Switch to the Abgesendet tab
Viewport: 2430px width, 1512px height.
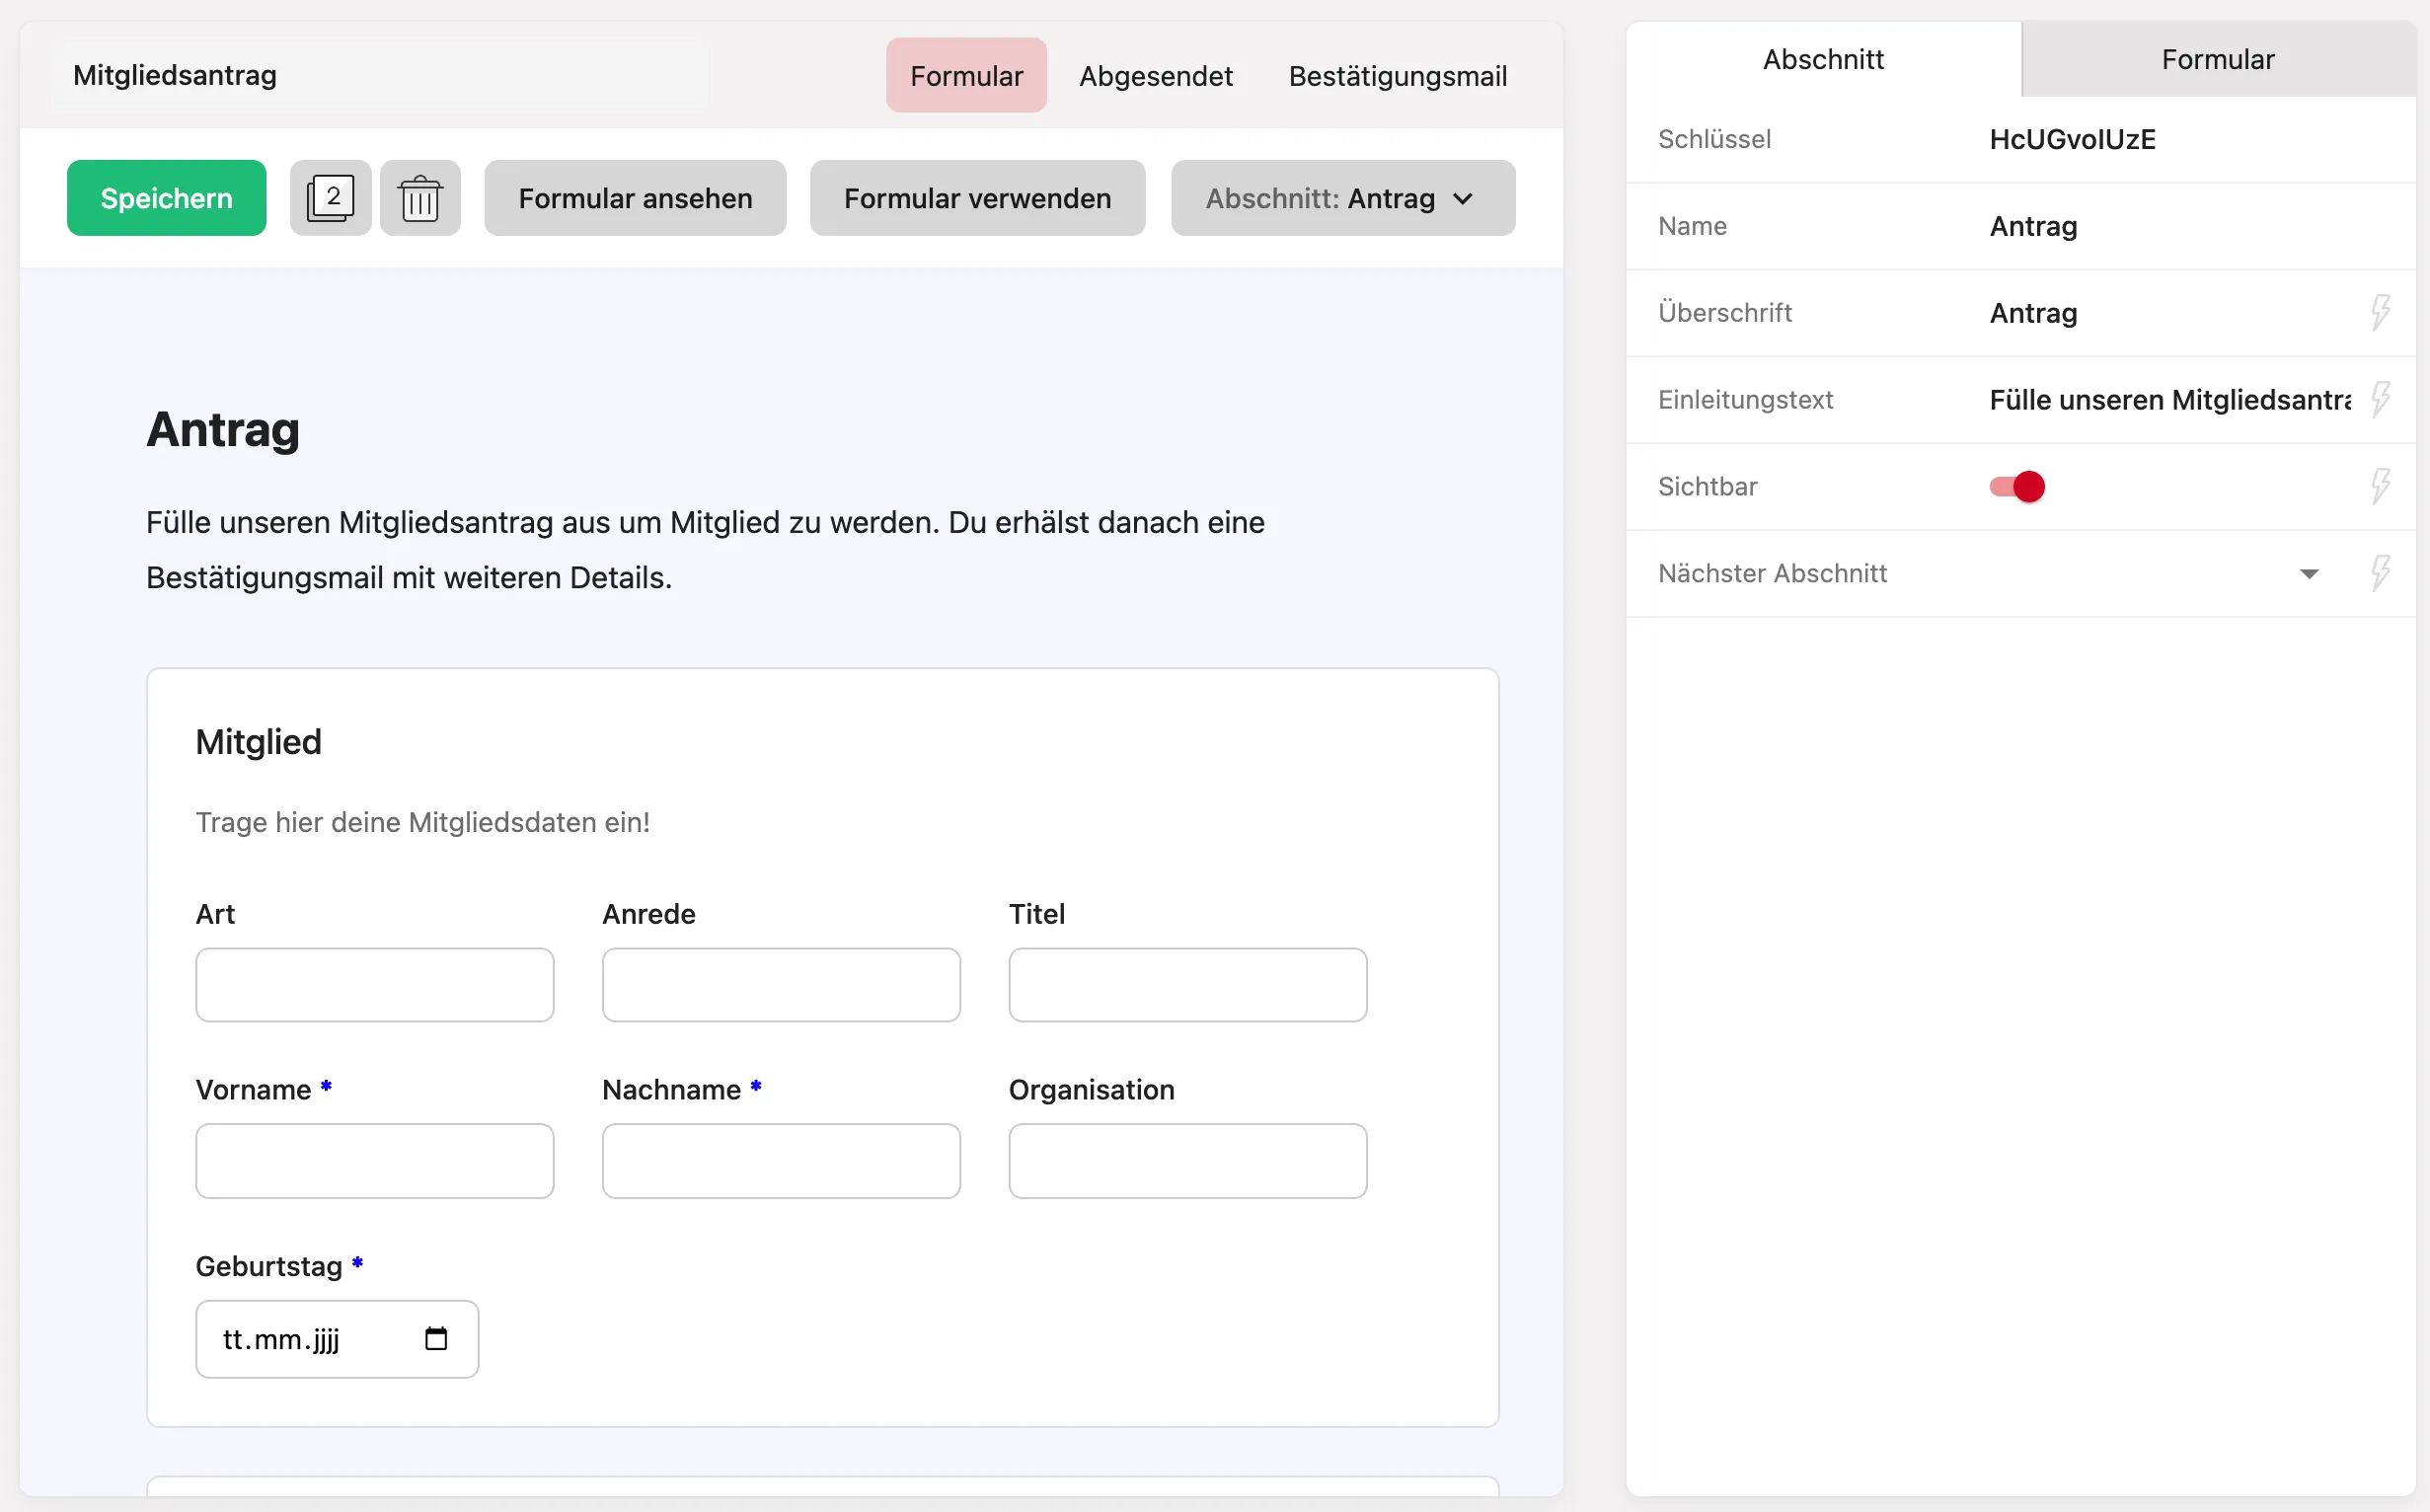[x=1156, y=76]
